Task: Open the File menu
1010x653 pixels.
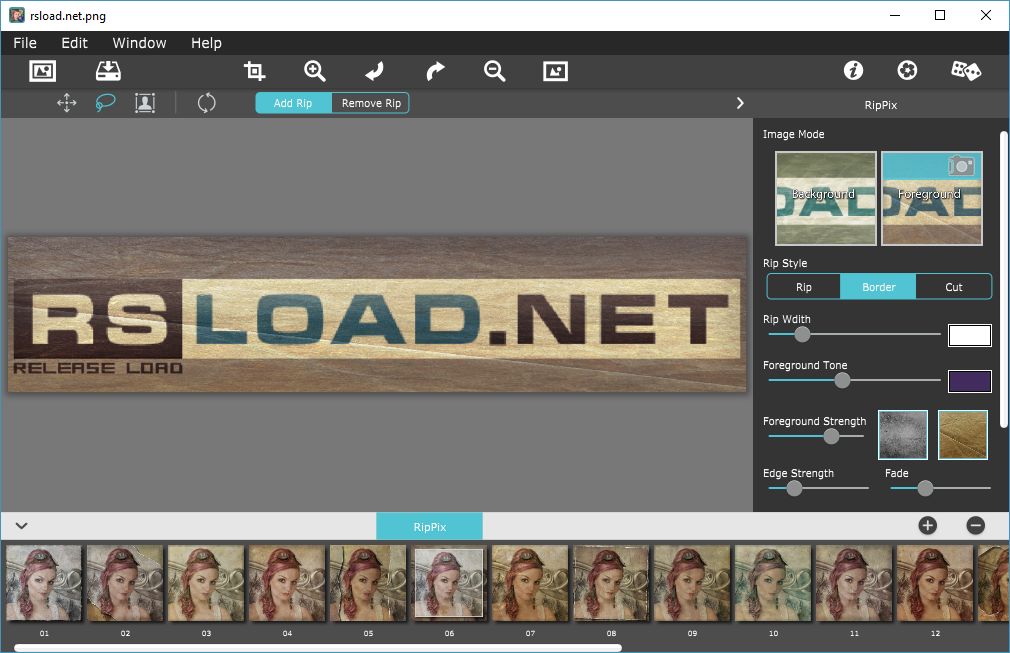Action: 25,43
